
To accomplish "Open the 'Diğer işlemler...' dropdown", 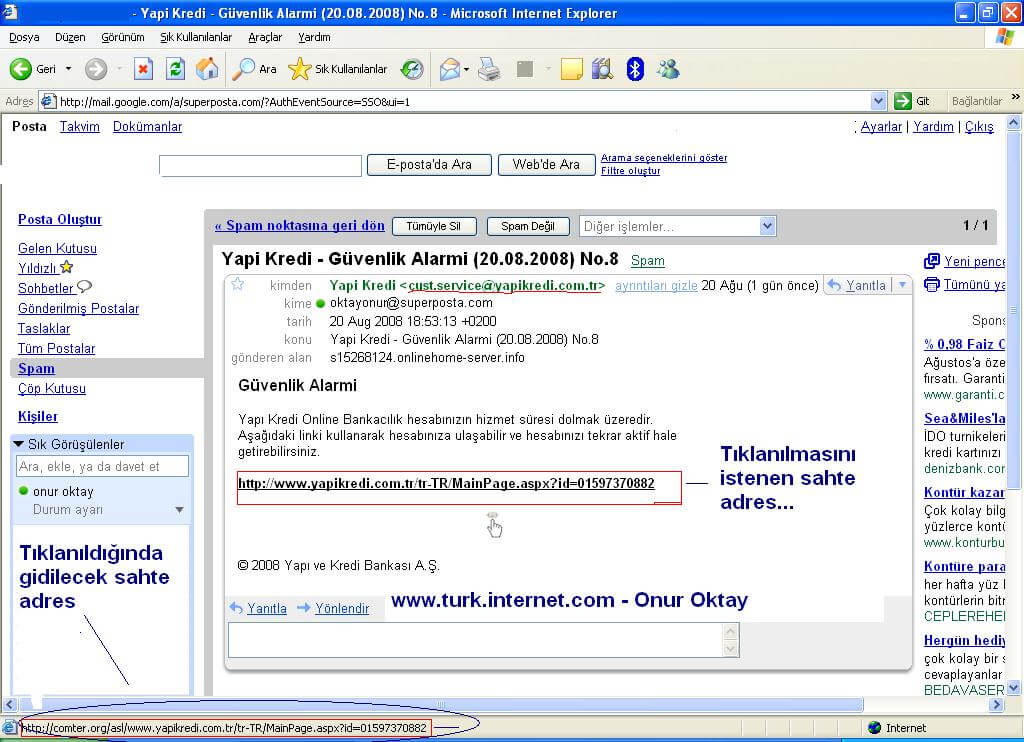I will click(x=677, y=226).
